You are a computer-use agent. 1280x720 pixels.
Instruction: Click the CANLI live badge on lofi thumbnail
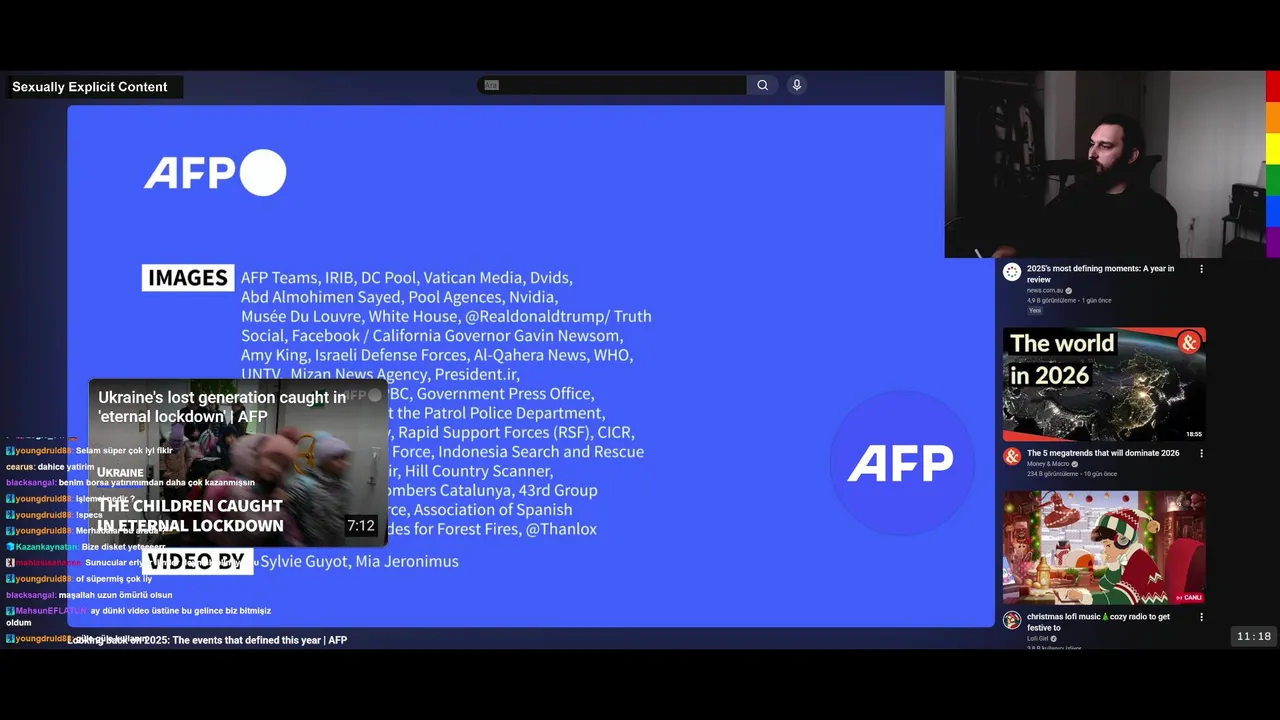pyautogui.click(x=1188, y=598)
